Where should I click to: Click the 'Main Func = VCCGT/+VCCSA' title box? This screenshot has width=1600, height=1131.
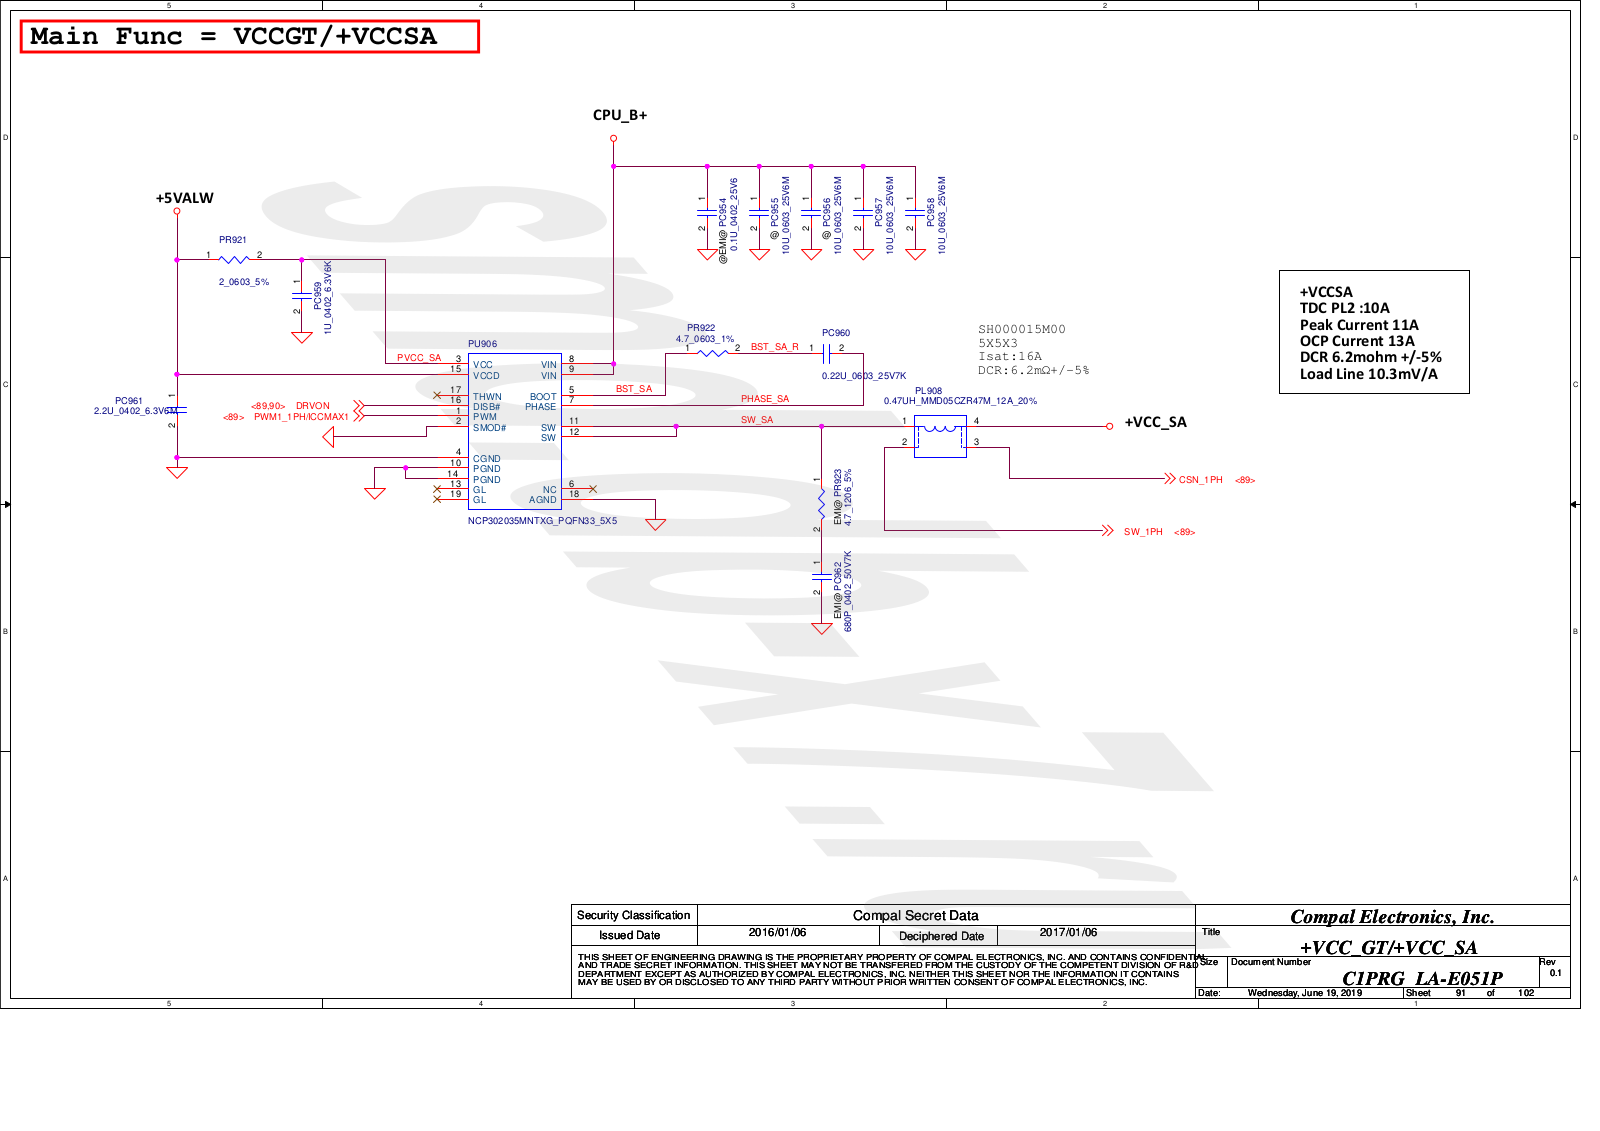(x=250, y=36)
